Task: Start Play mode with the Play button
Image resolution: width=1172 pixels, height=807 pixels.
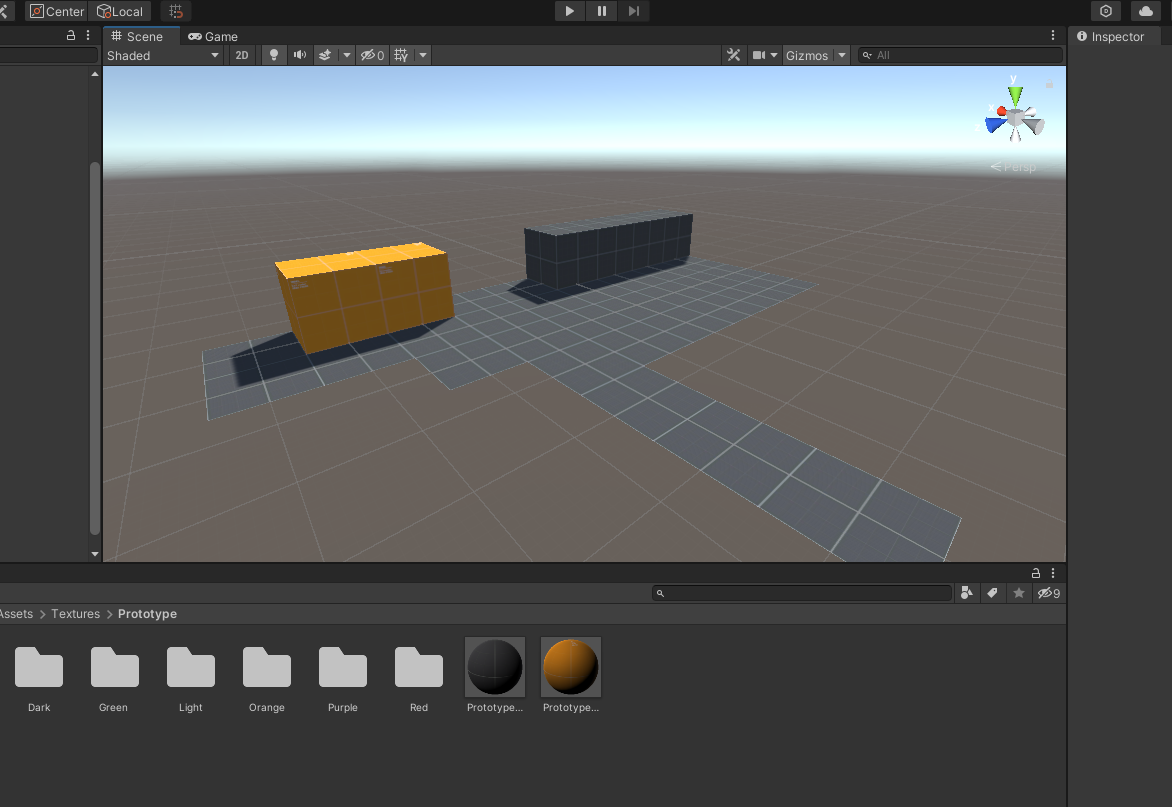Action: point(570,11)
